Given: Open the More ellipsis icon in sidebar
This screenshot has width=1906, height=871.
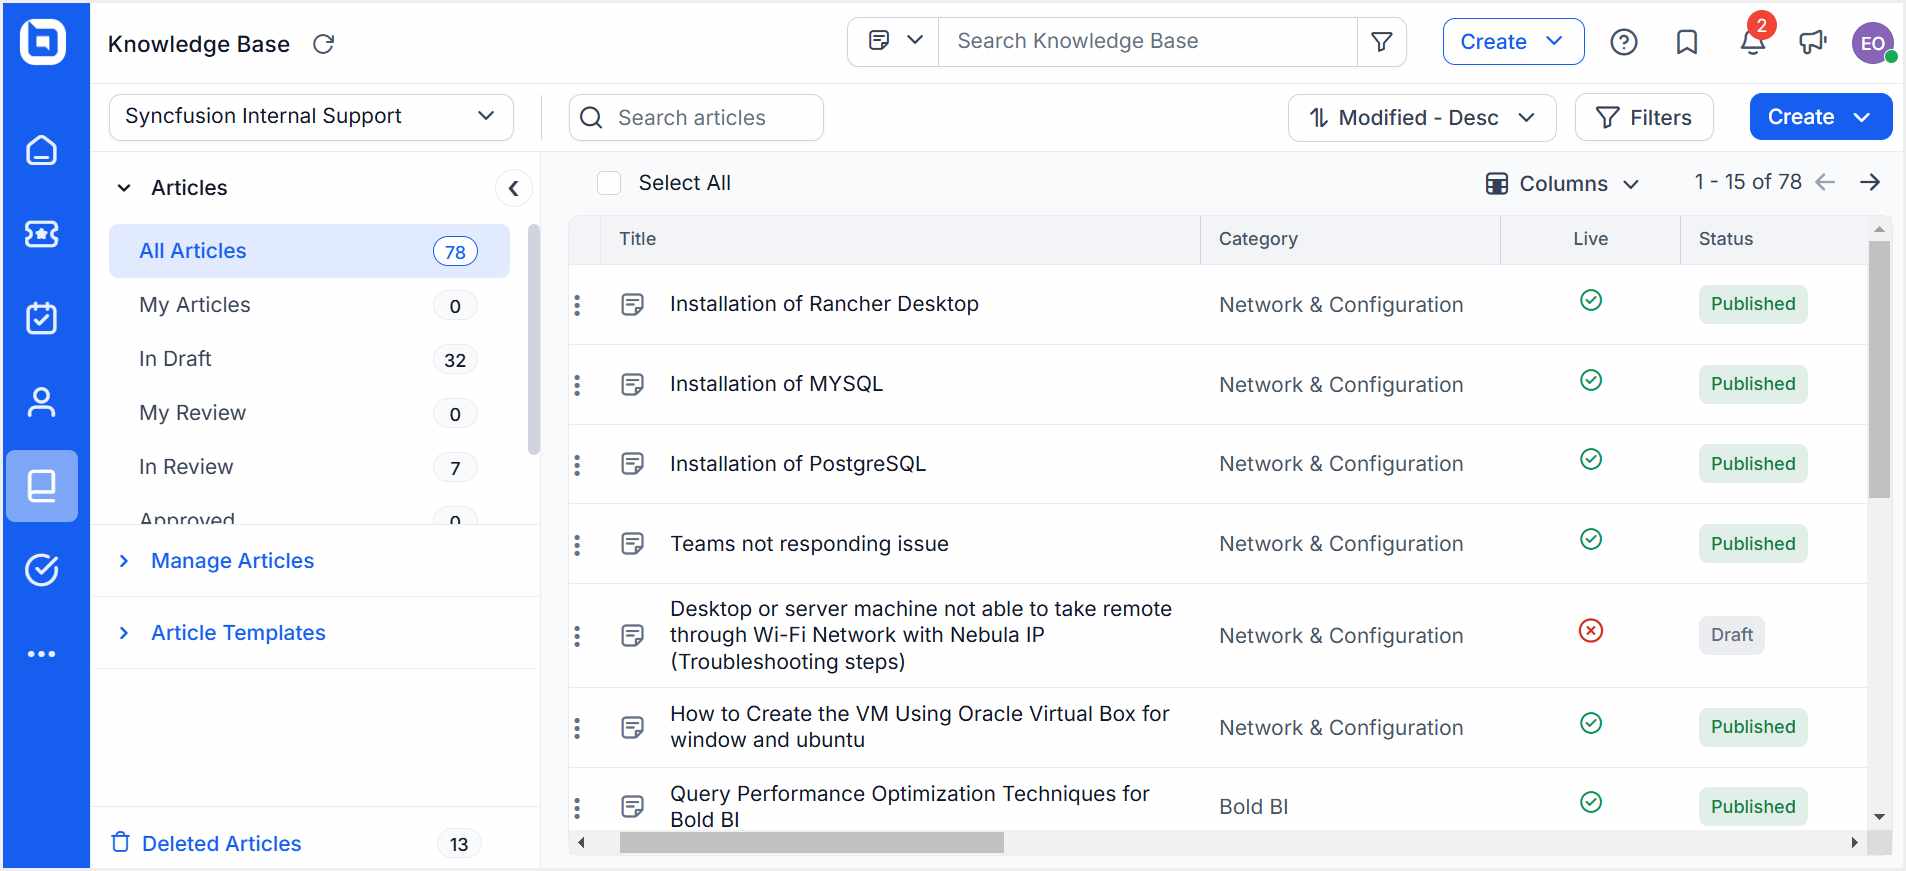Looking at the screenshot, I should tap(41, 654).
